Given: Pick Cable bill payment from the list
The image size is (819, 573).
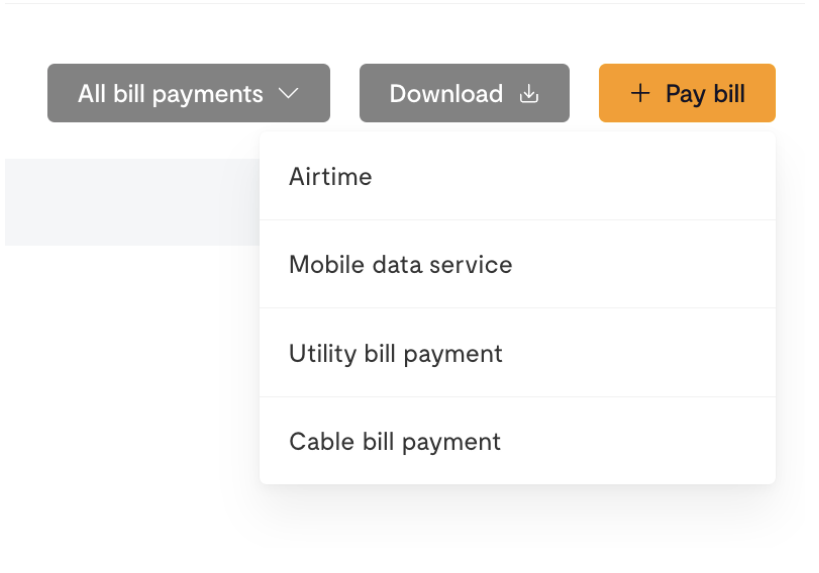Looking at the screenshot, I should pyautogui.click(x=516, y=441).
